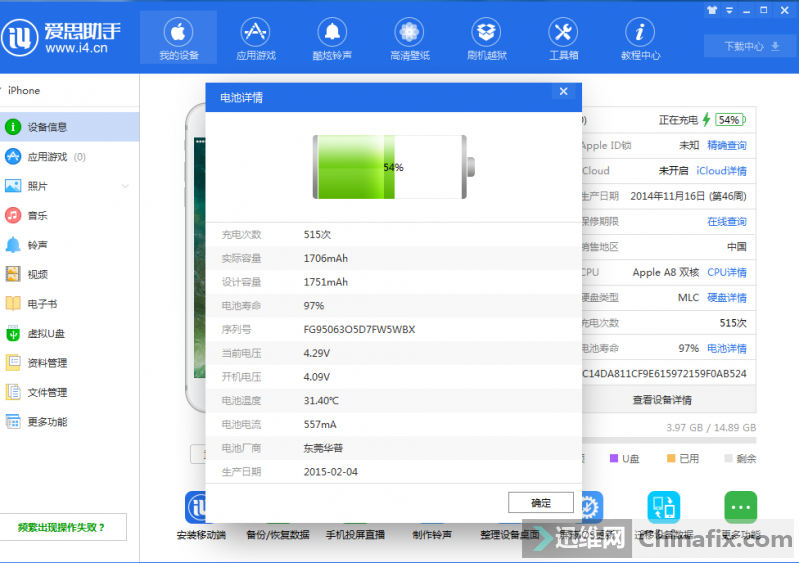Select 照片 photos in the sidebar
Viewport: 799px width, 563px height.
point(69,186)
